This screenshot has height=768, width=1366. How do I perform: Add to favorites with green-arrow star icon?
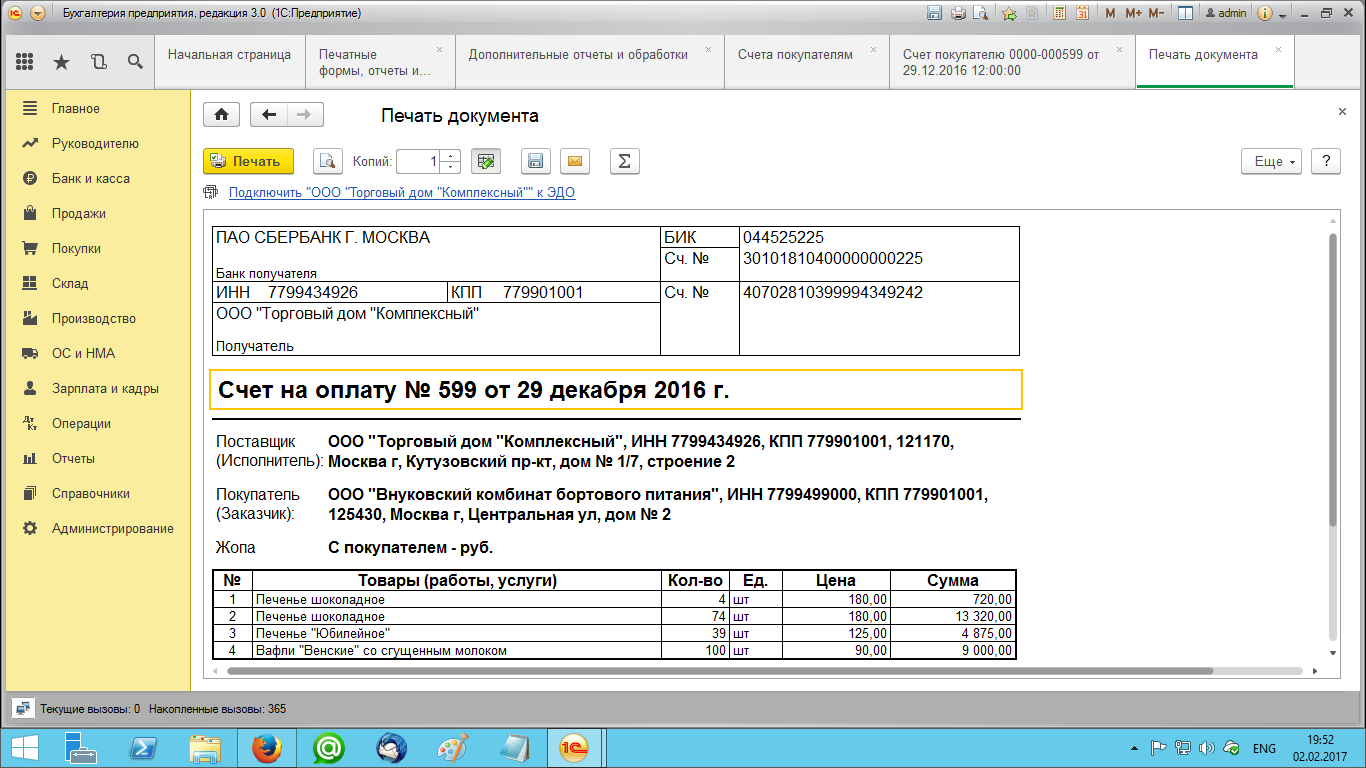(1010, 14)
